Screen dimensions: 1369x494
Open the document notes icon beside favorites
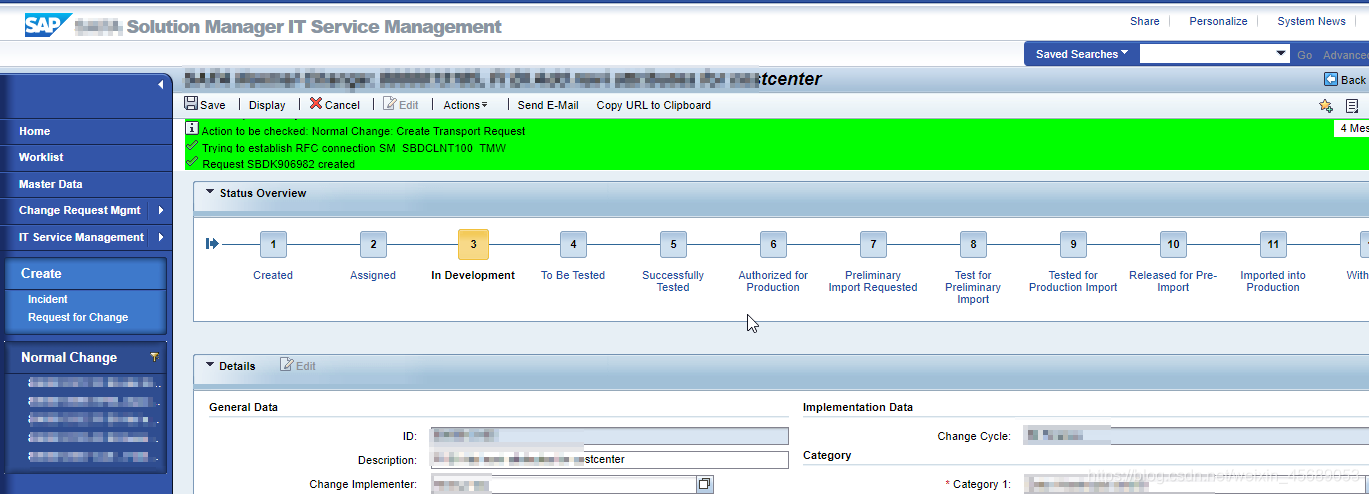pos(1352,105)
